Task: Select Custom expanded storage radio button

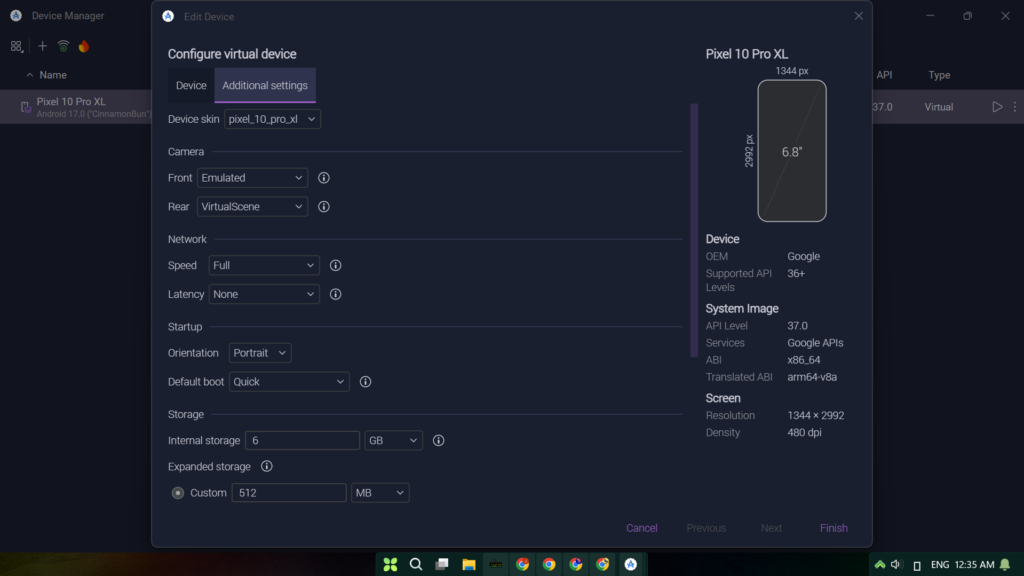Action: 178,493
